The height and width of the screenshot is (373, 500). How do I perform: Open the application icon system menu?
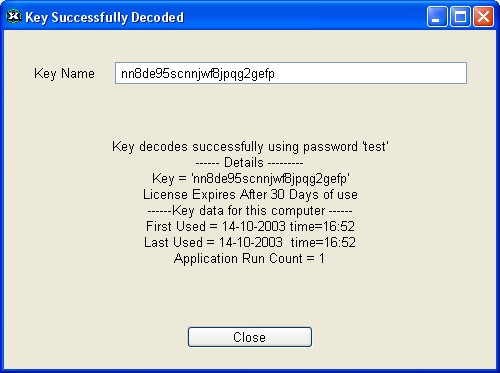click(x=14, y=17)
